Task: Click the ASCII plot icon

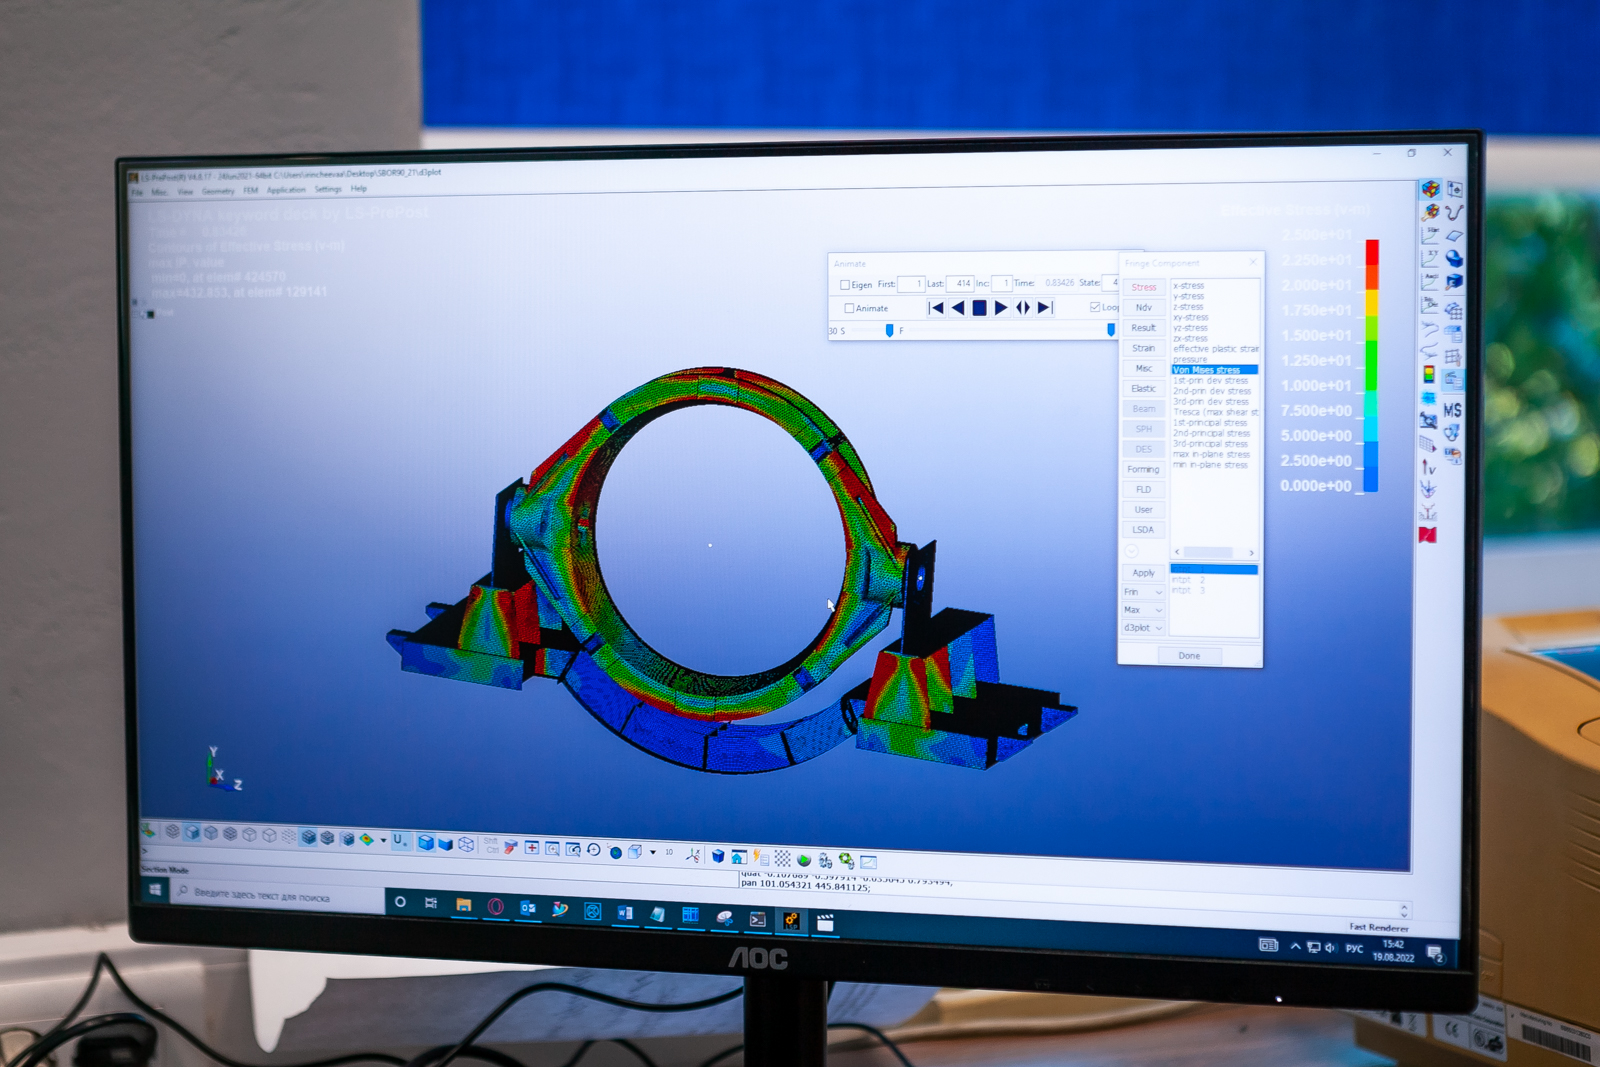Action: [1430, 282]
